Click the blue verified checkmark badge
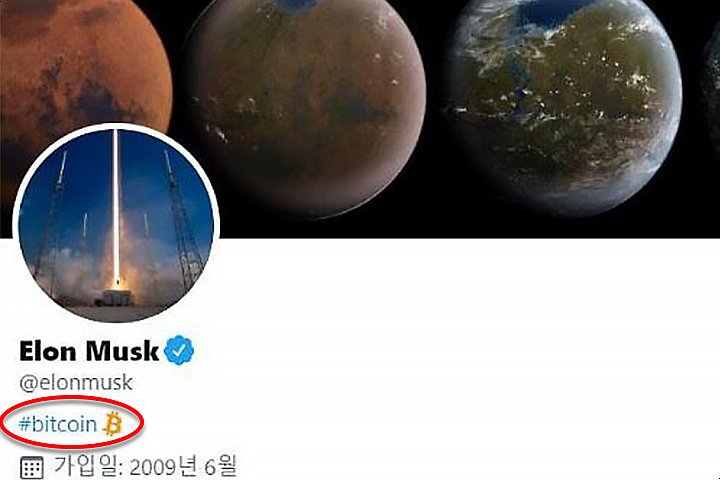This screenshot has width=720, height=480. [x=179, y=350]
